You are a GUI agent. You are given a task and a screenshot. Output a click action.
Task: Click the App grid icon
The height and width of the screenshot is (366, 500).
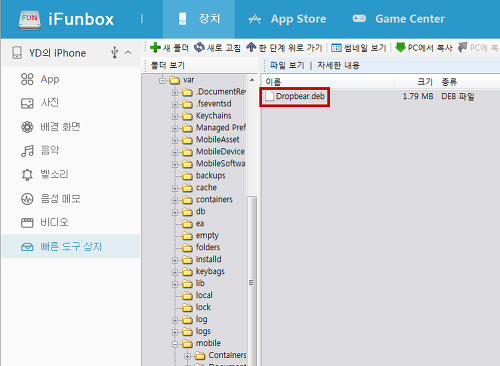(x=27, y=79)
